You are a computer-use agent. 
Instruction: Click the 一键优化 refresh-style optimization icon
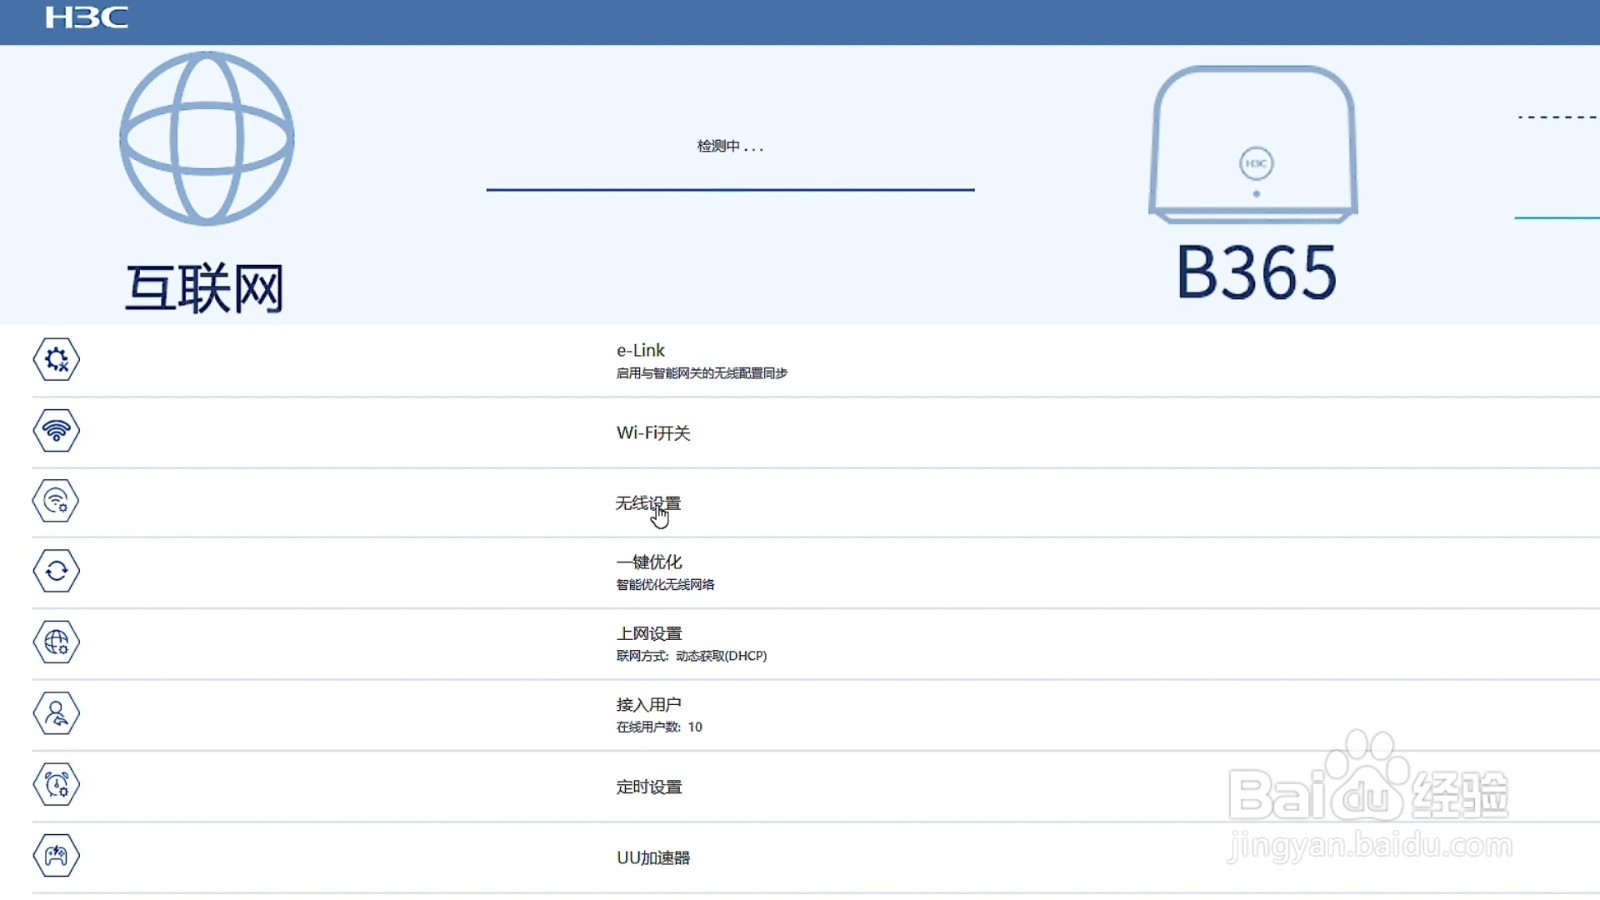click(57, 570)
